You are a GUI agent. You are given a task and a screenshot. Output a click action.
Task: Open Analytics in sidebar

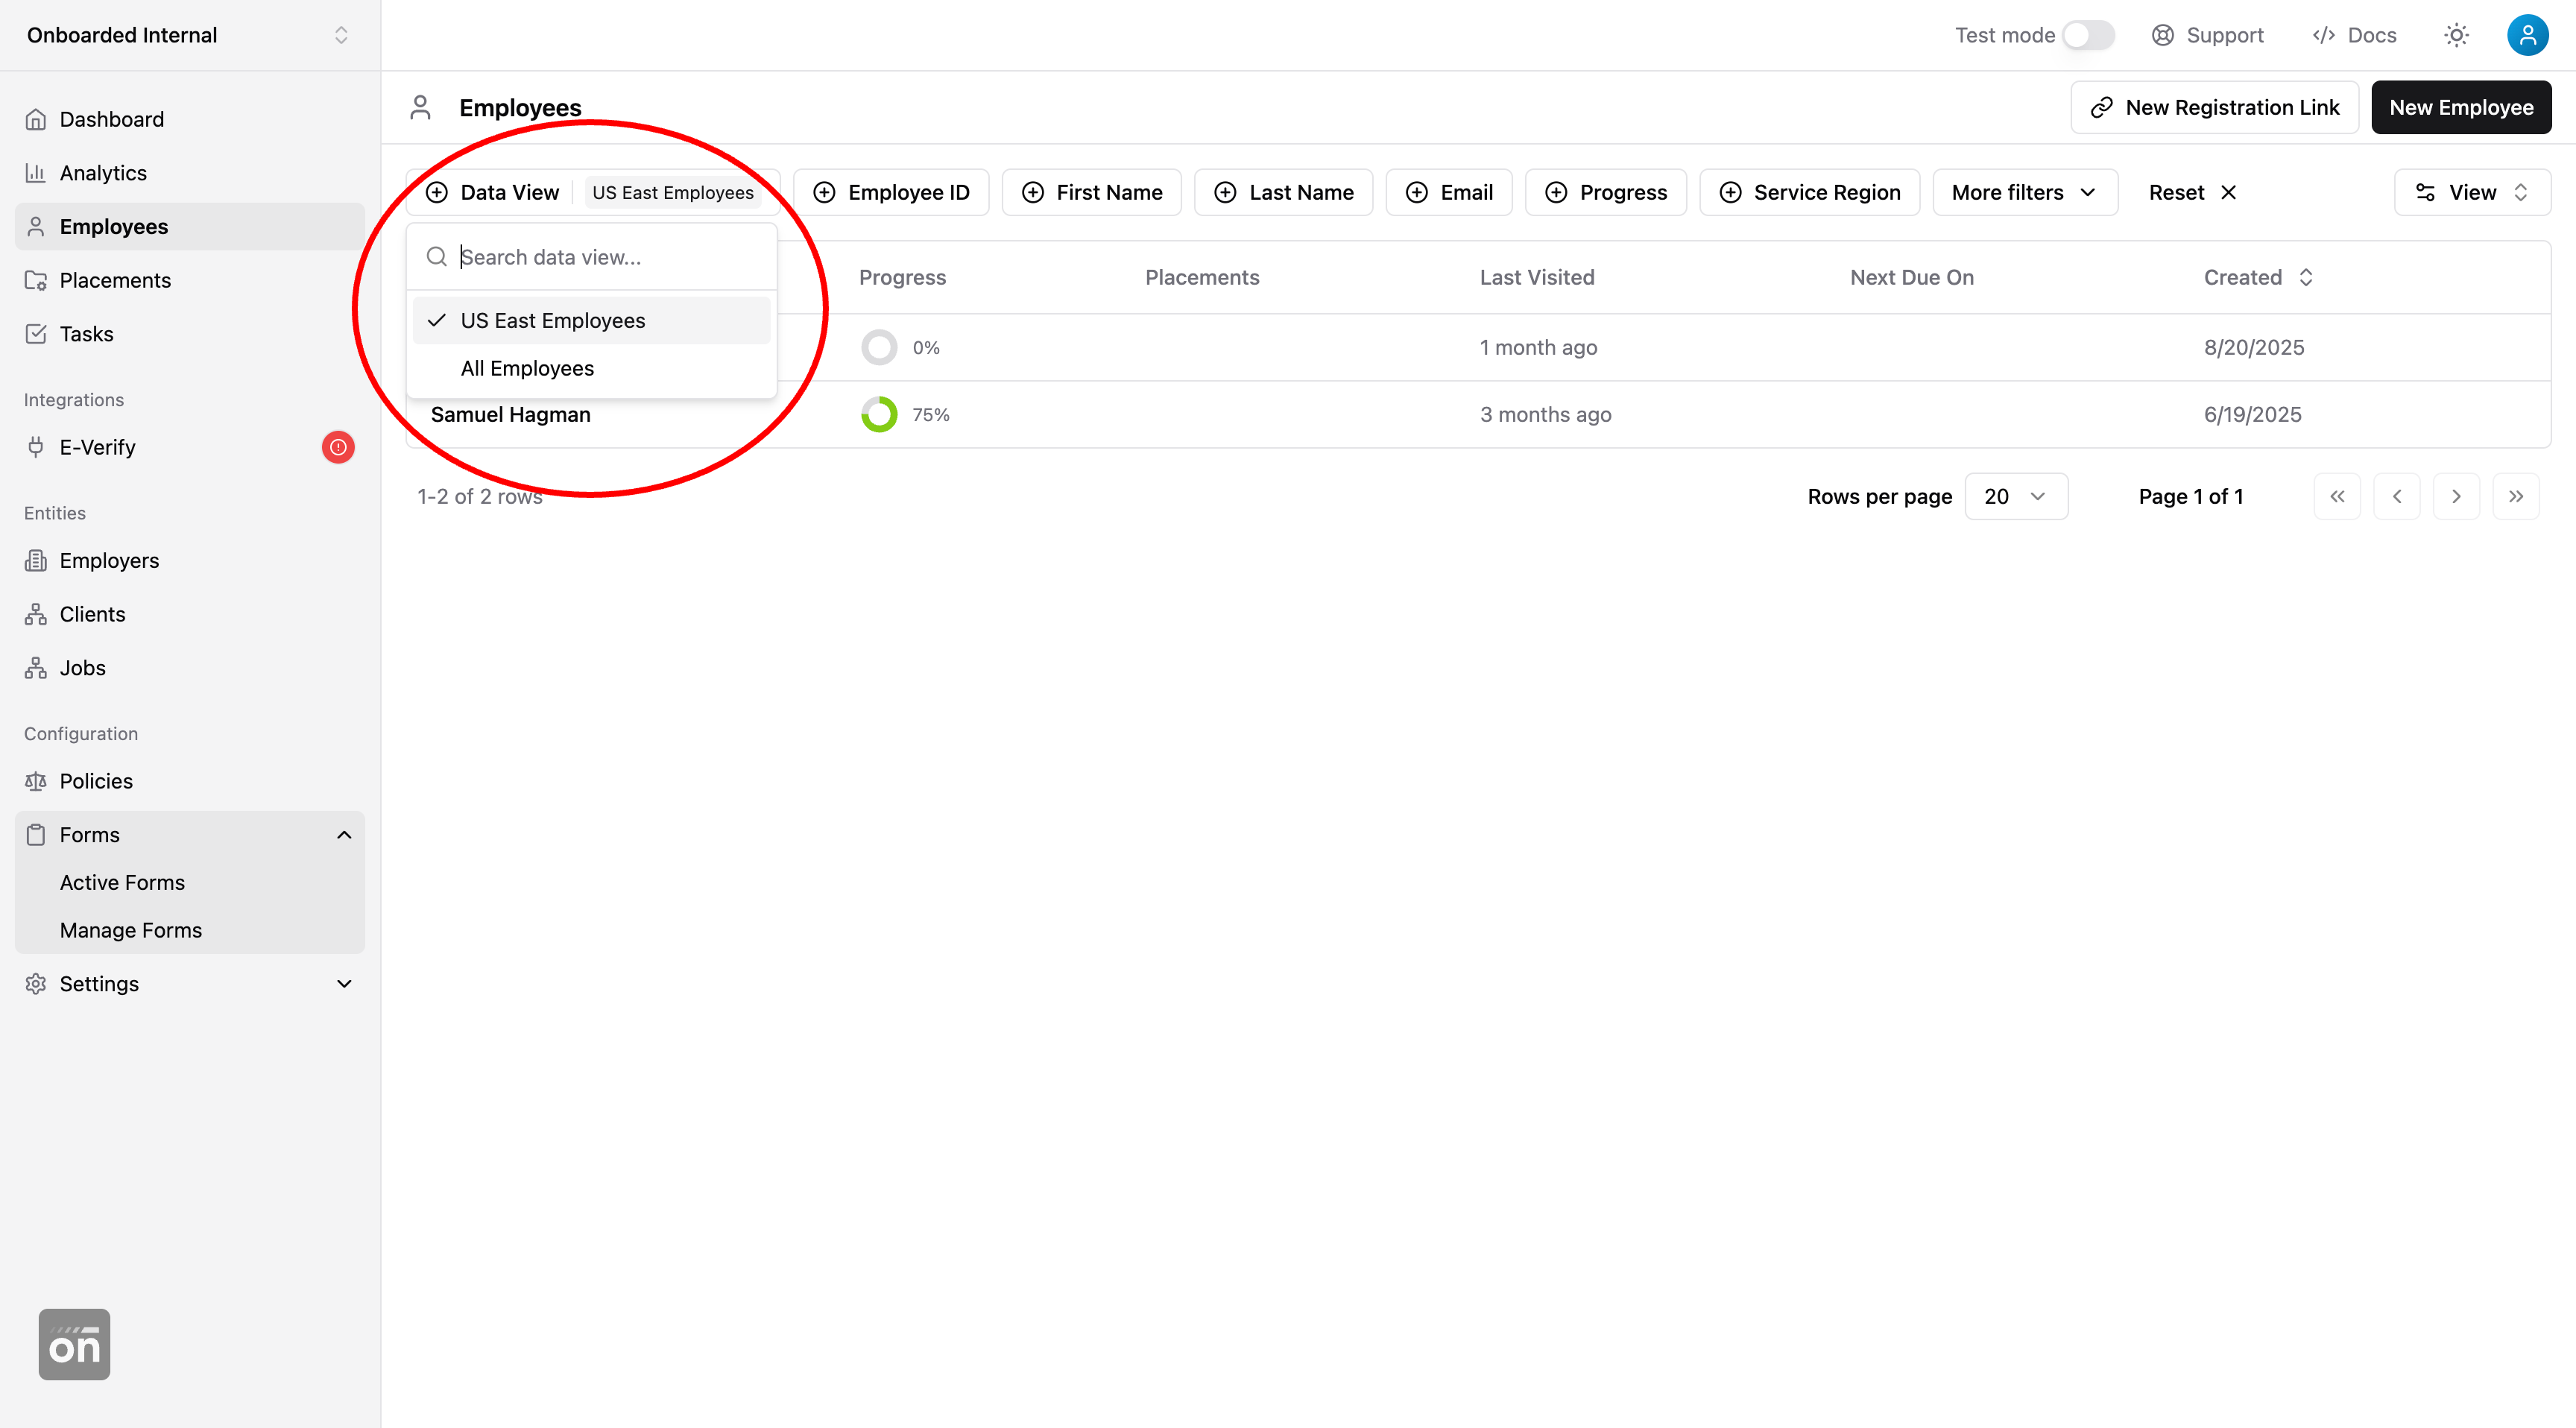coord(103,173)
